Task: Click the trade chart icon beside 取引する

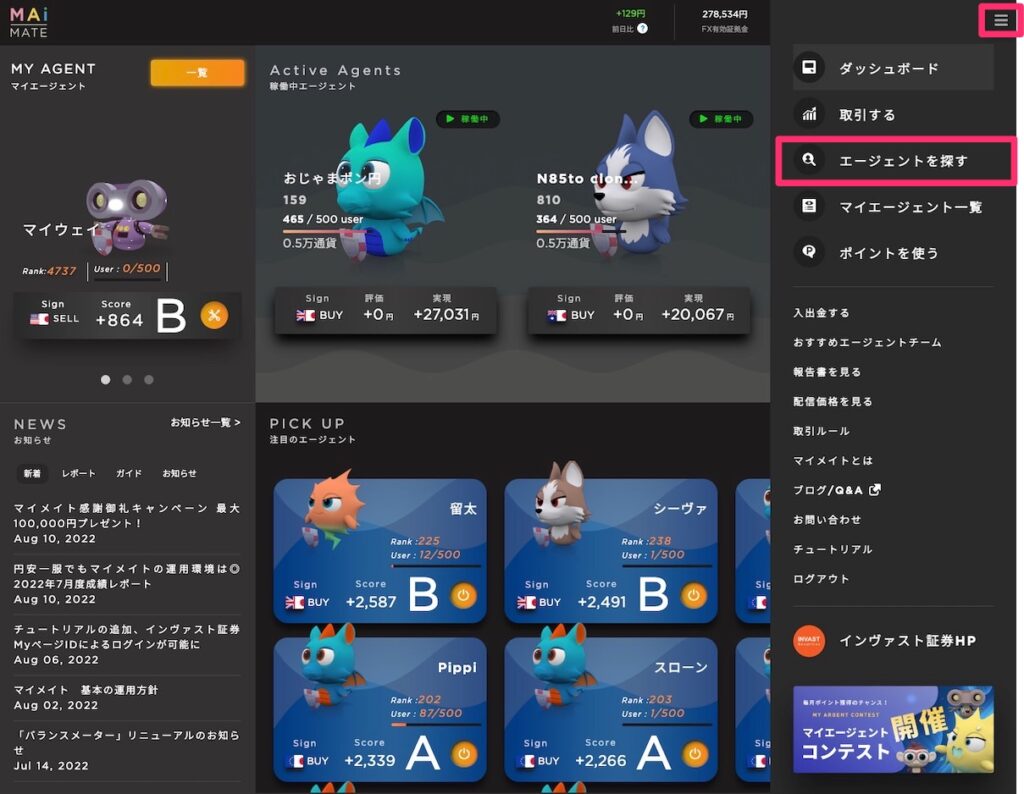Action: [809, 114]
